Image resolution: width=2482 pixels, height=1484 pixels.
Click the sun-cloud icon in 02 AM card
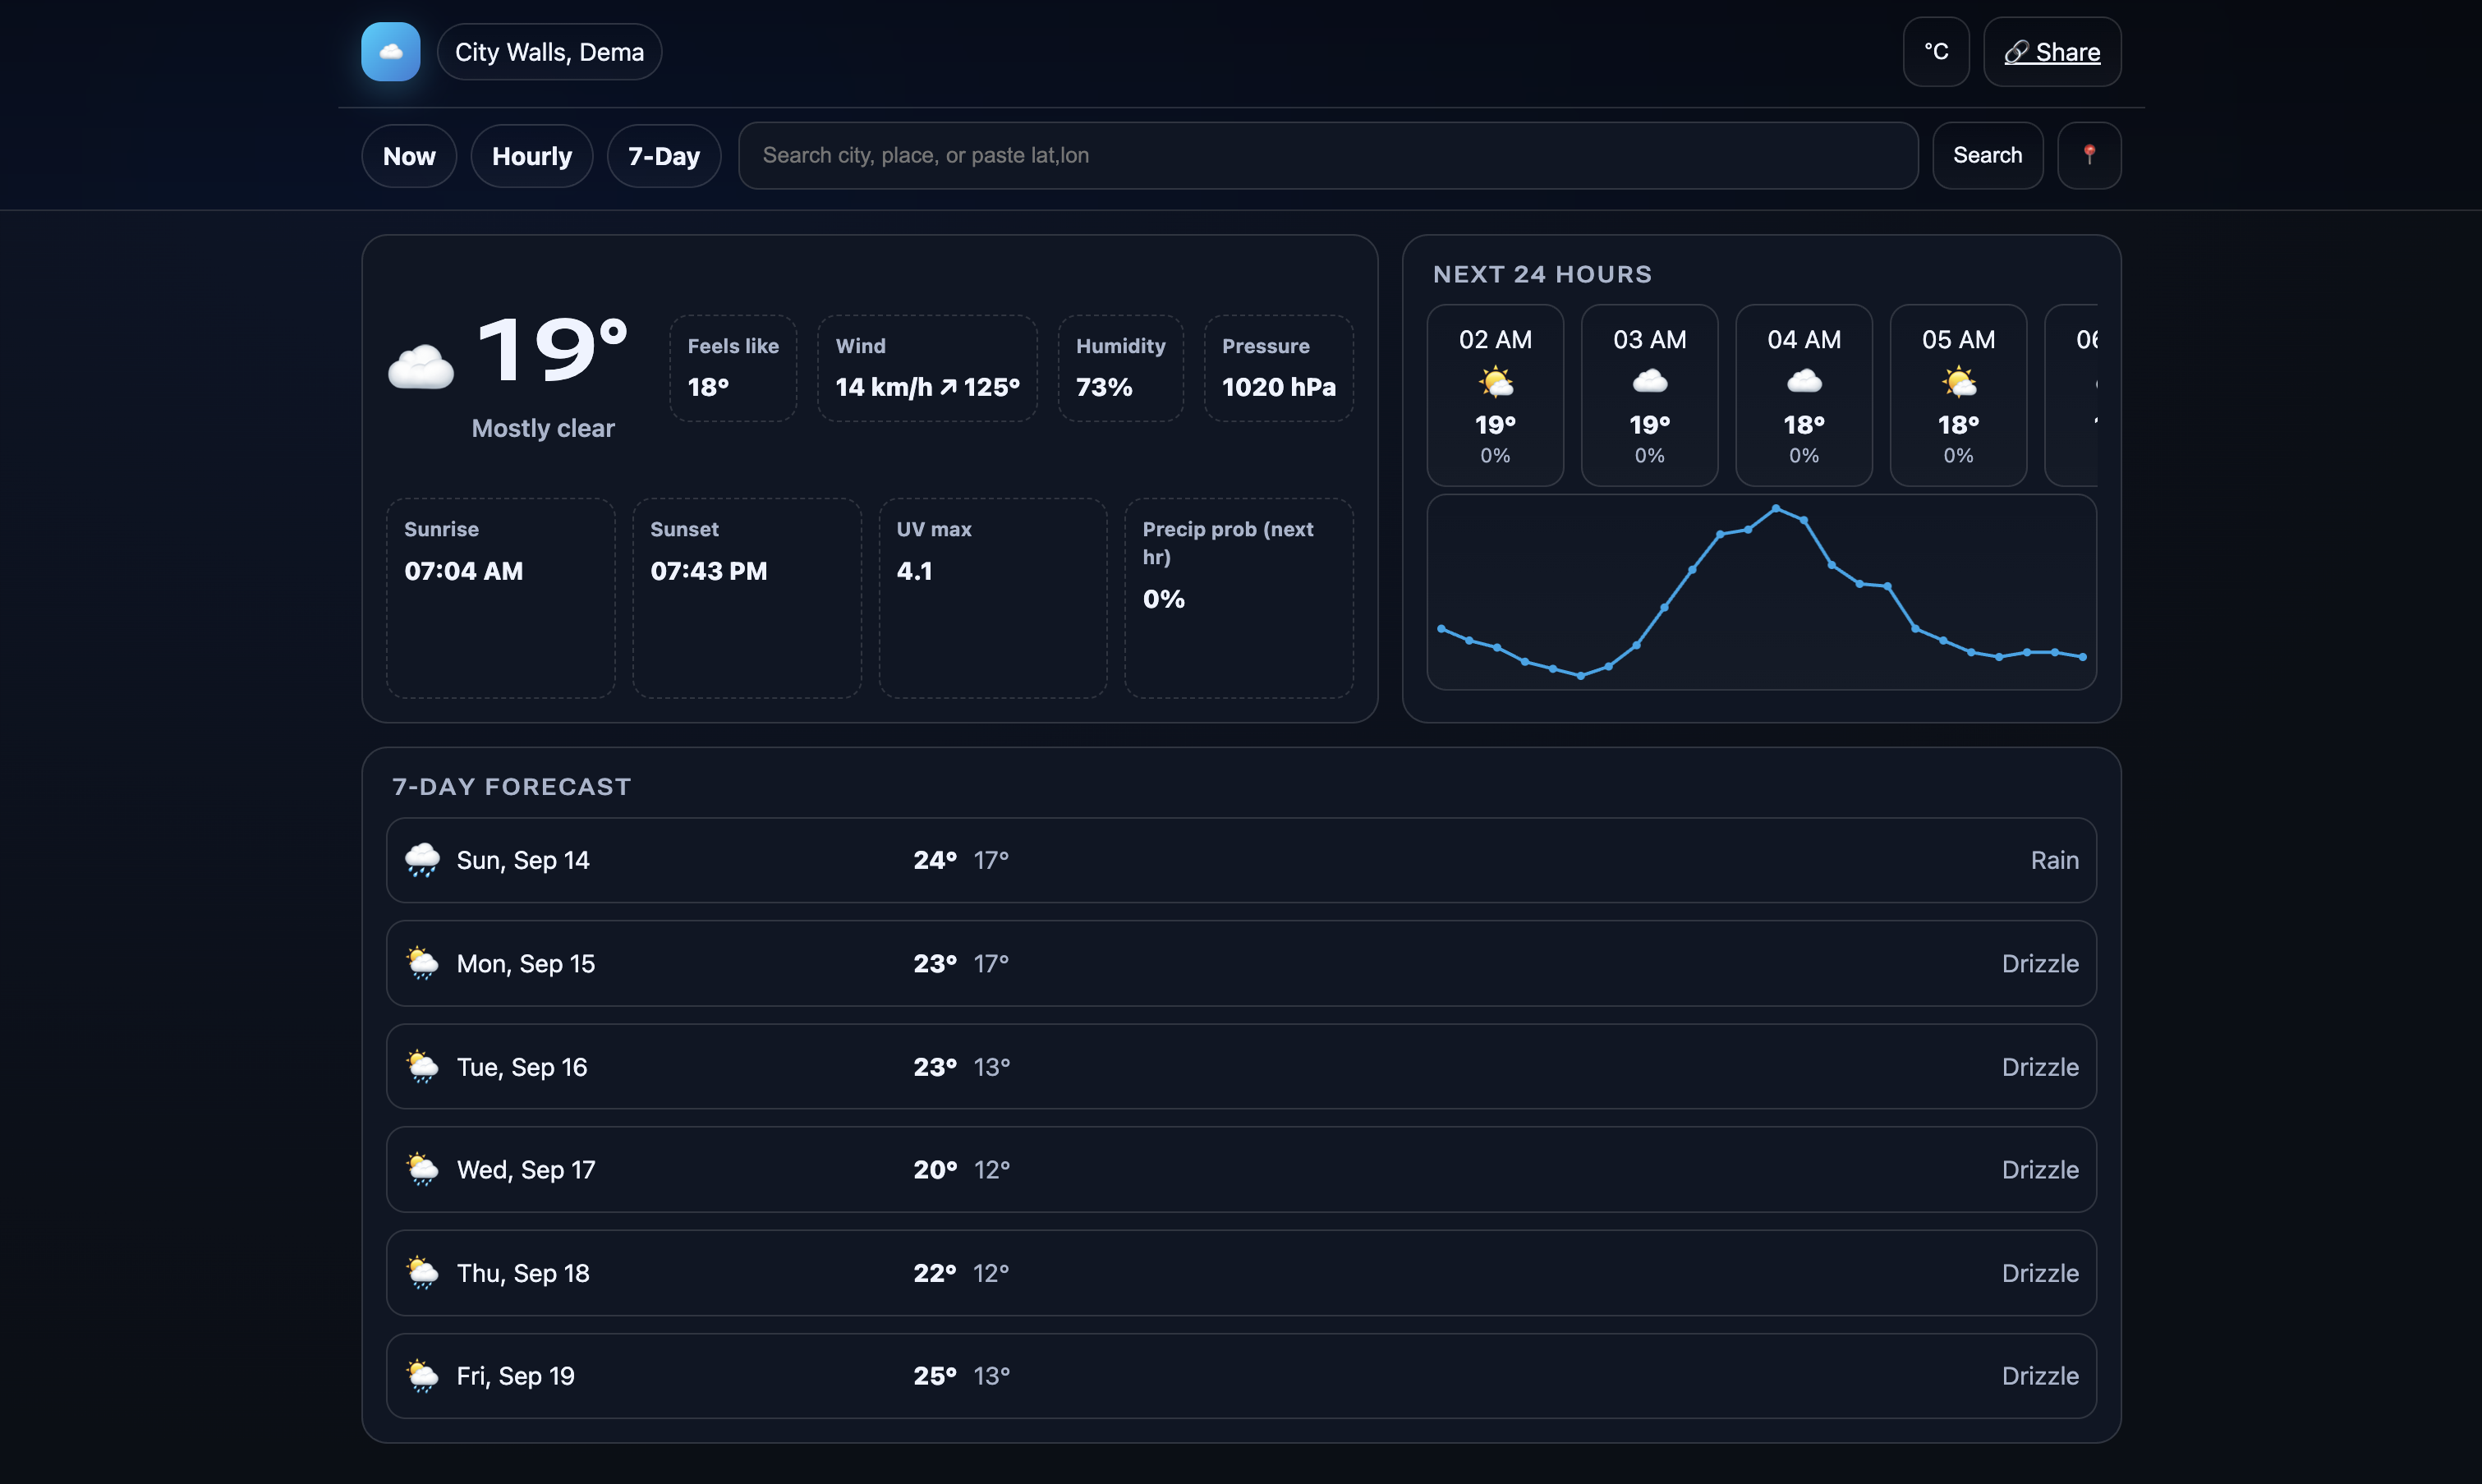click(1495, 382)
